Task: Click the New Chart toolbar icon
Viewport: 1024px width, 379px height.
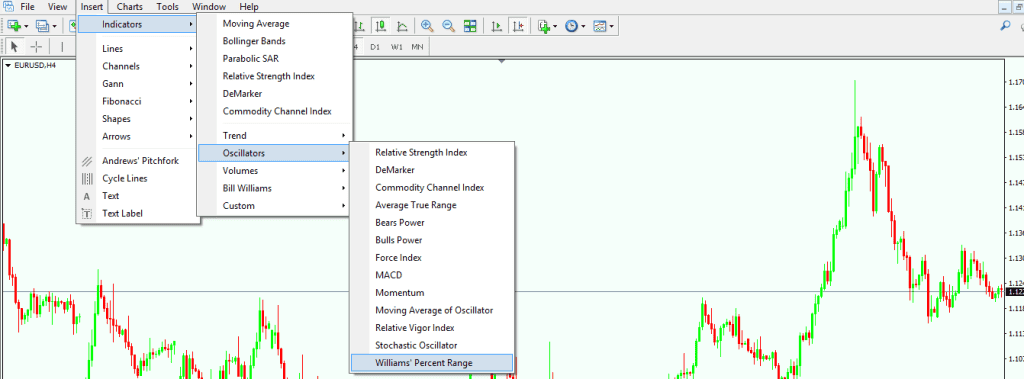Action: click(x=14, y=26)
